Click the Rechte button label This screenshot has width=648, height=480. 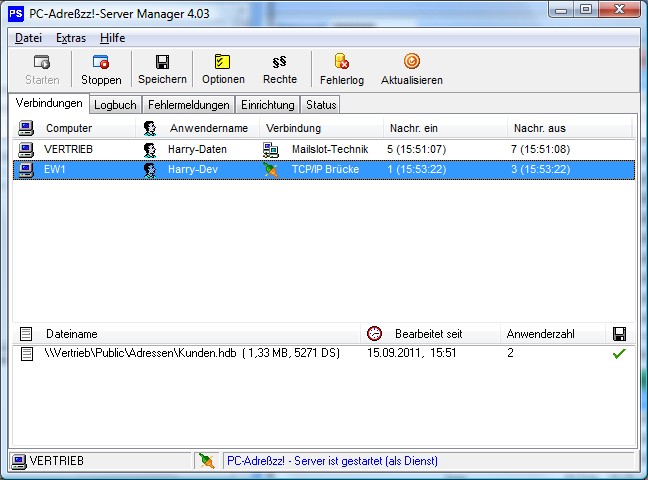tap(280, 79)
